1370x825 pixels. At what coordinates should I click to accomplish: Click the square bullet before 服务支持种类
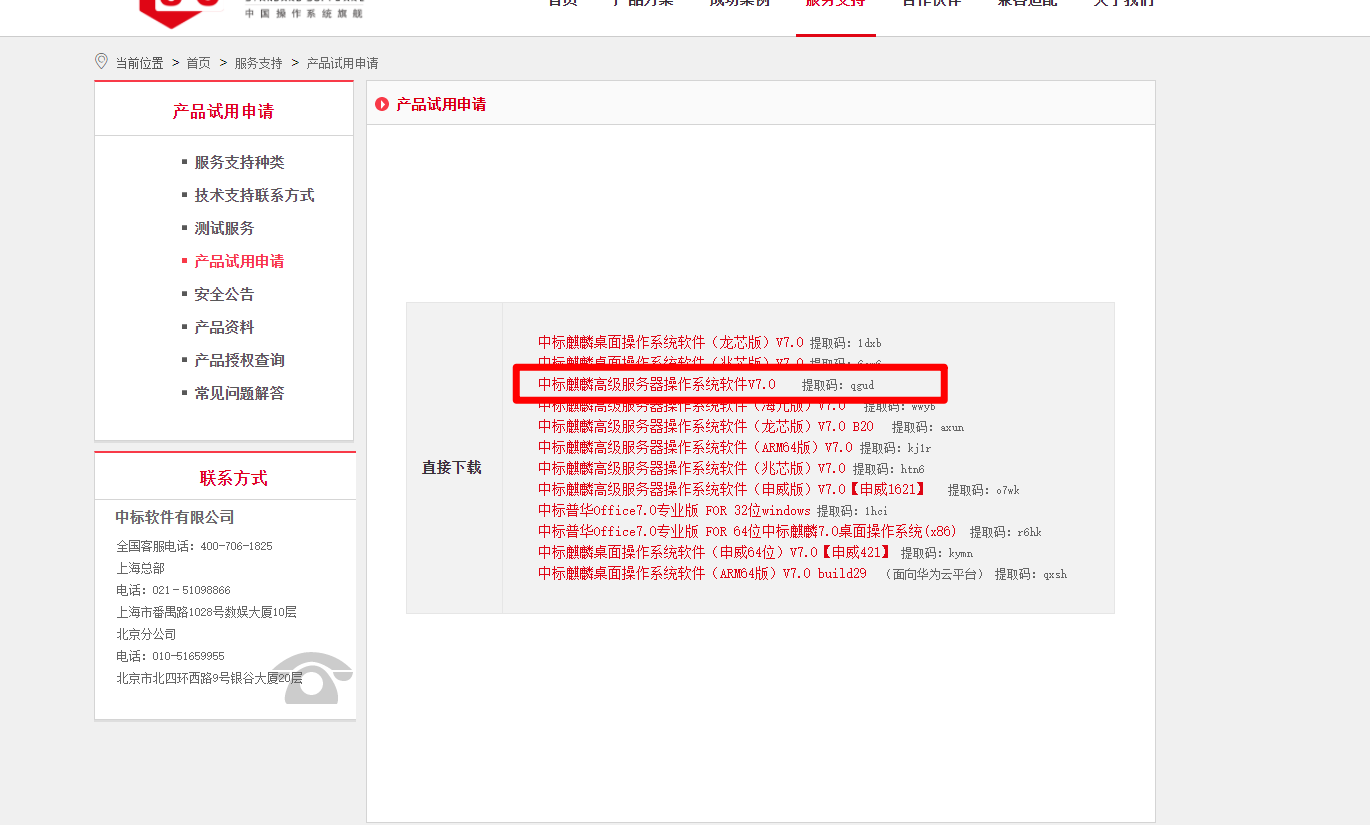pos(185,161)
